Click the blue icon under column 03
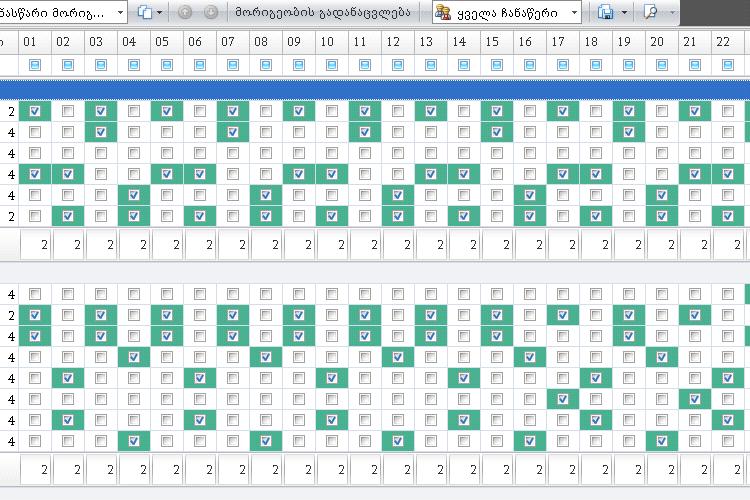Screen dimensions: 750x500 101,65
